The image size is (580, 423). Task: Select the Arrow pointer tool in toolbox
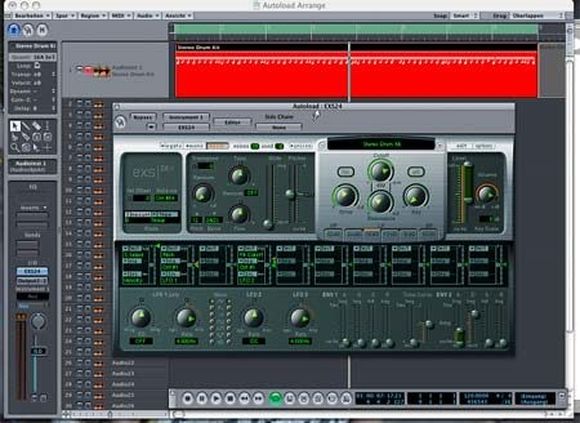click(14, 126)
